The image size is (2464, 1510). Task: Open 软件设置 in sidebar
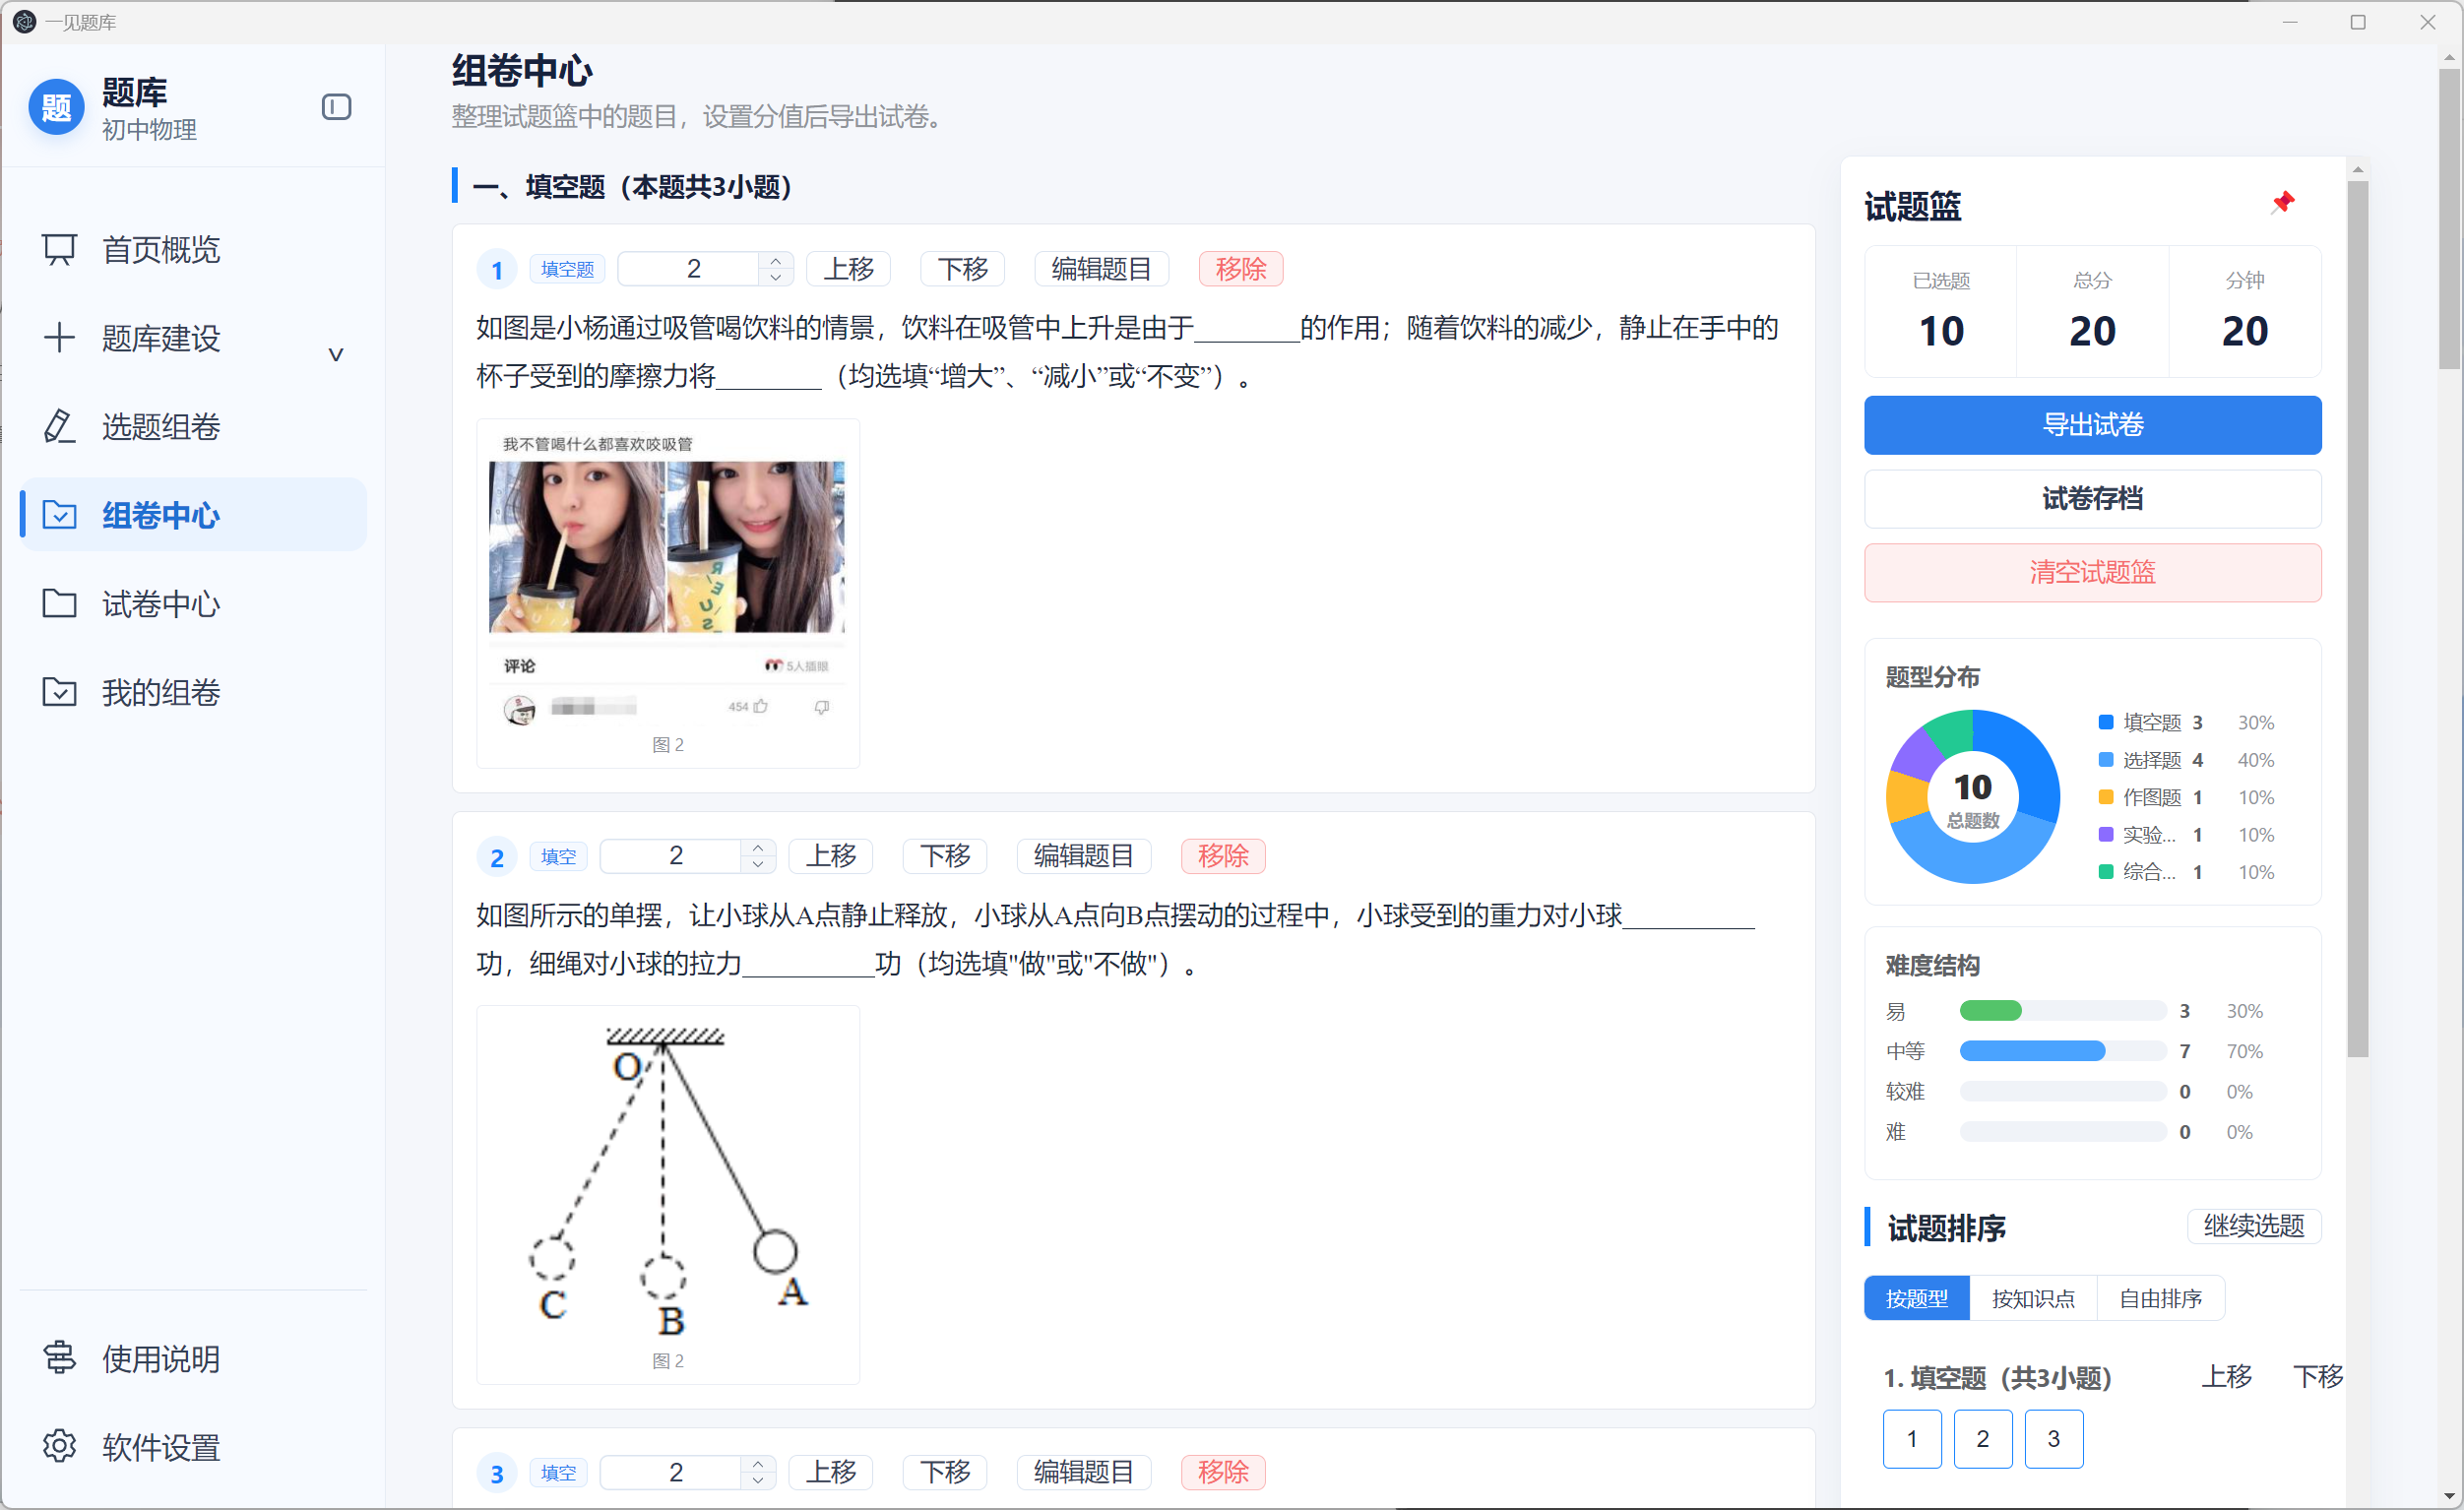click(194, 1446)
